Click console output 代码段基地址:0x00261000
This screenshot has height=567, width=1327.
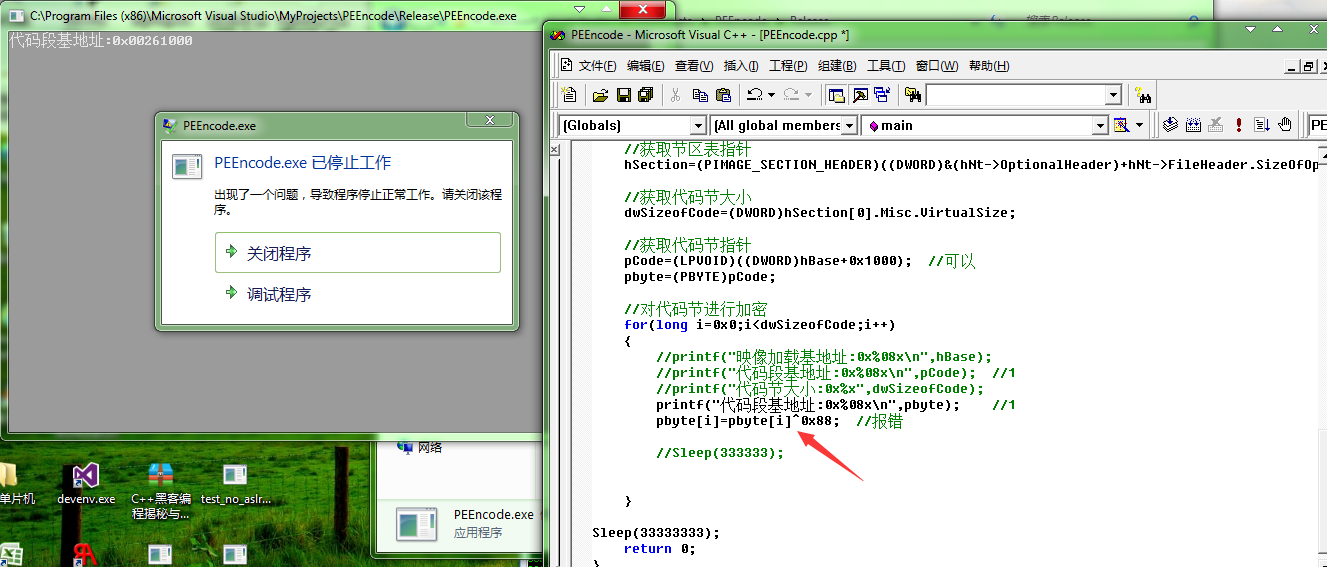pos(101,40)
